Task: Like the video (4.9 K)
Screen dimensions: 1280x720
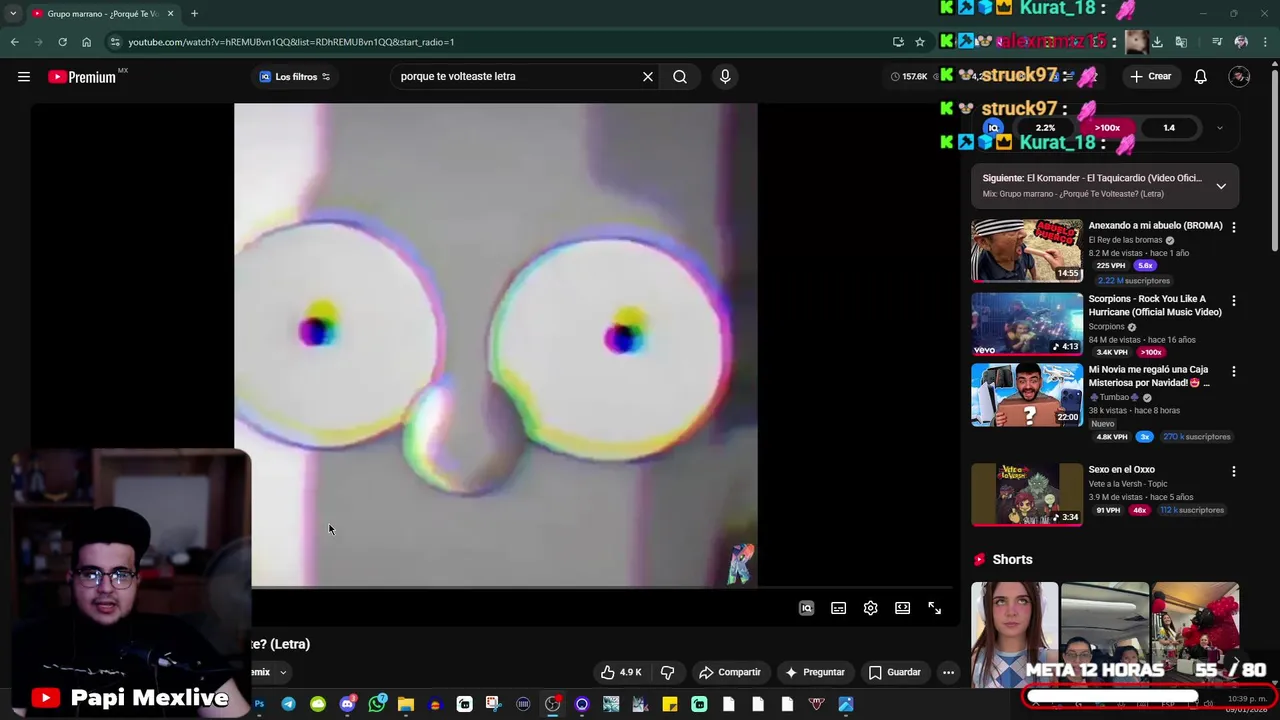Action: click(620, 672)
